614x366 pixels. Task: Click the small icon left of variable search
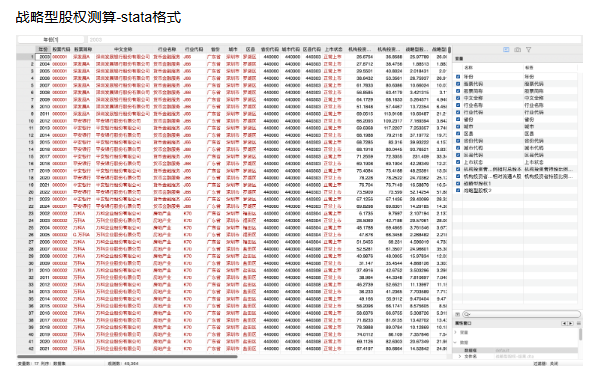point(457,314)
